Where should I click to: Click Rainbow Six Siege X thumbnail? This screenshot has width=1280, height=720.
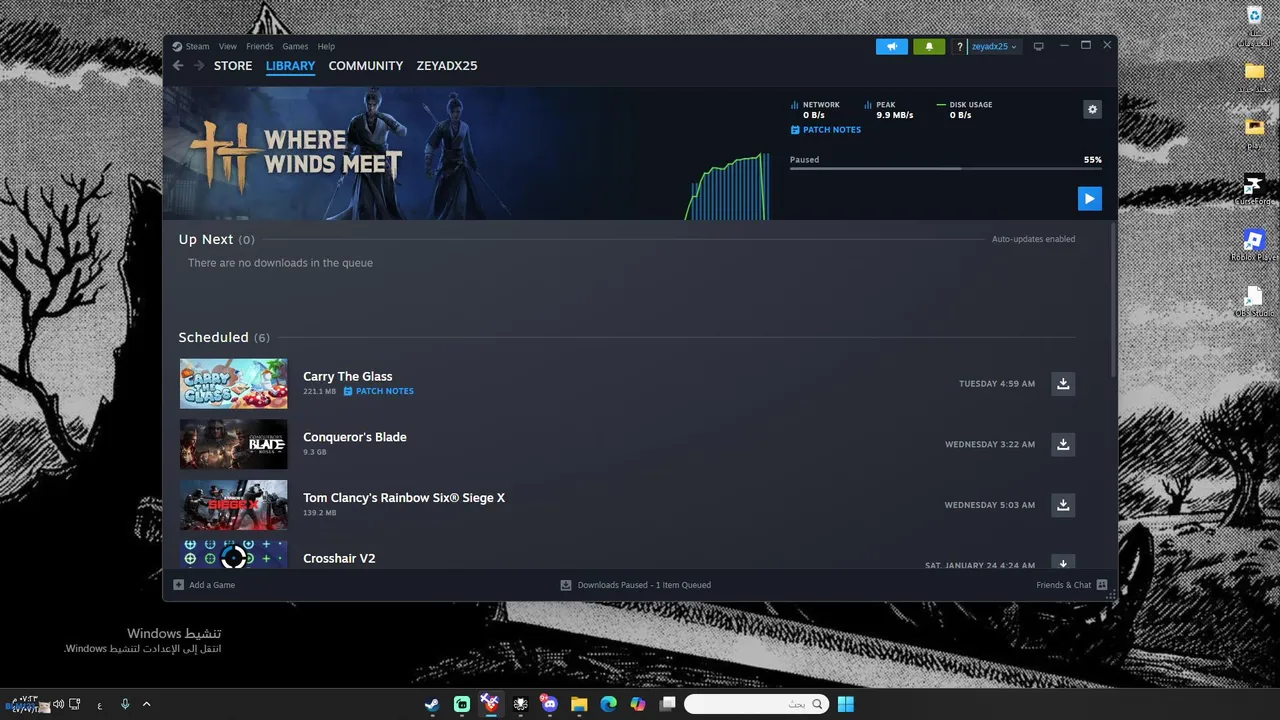[233, 505]
